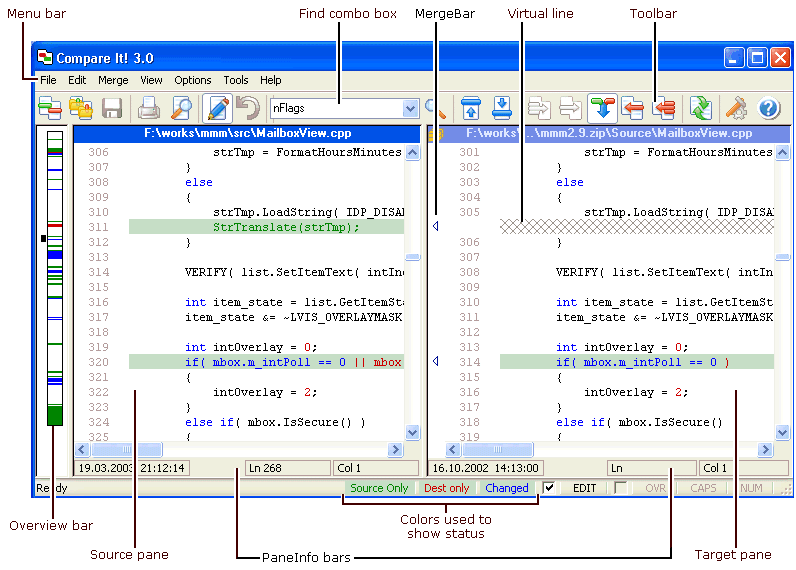Click the open folders toolbar icon
Image resolution: width=796 pixels, height=570 pixels.
(81, 108)
